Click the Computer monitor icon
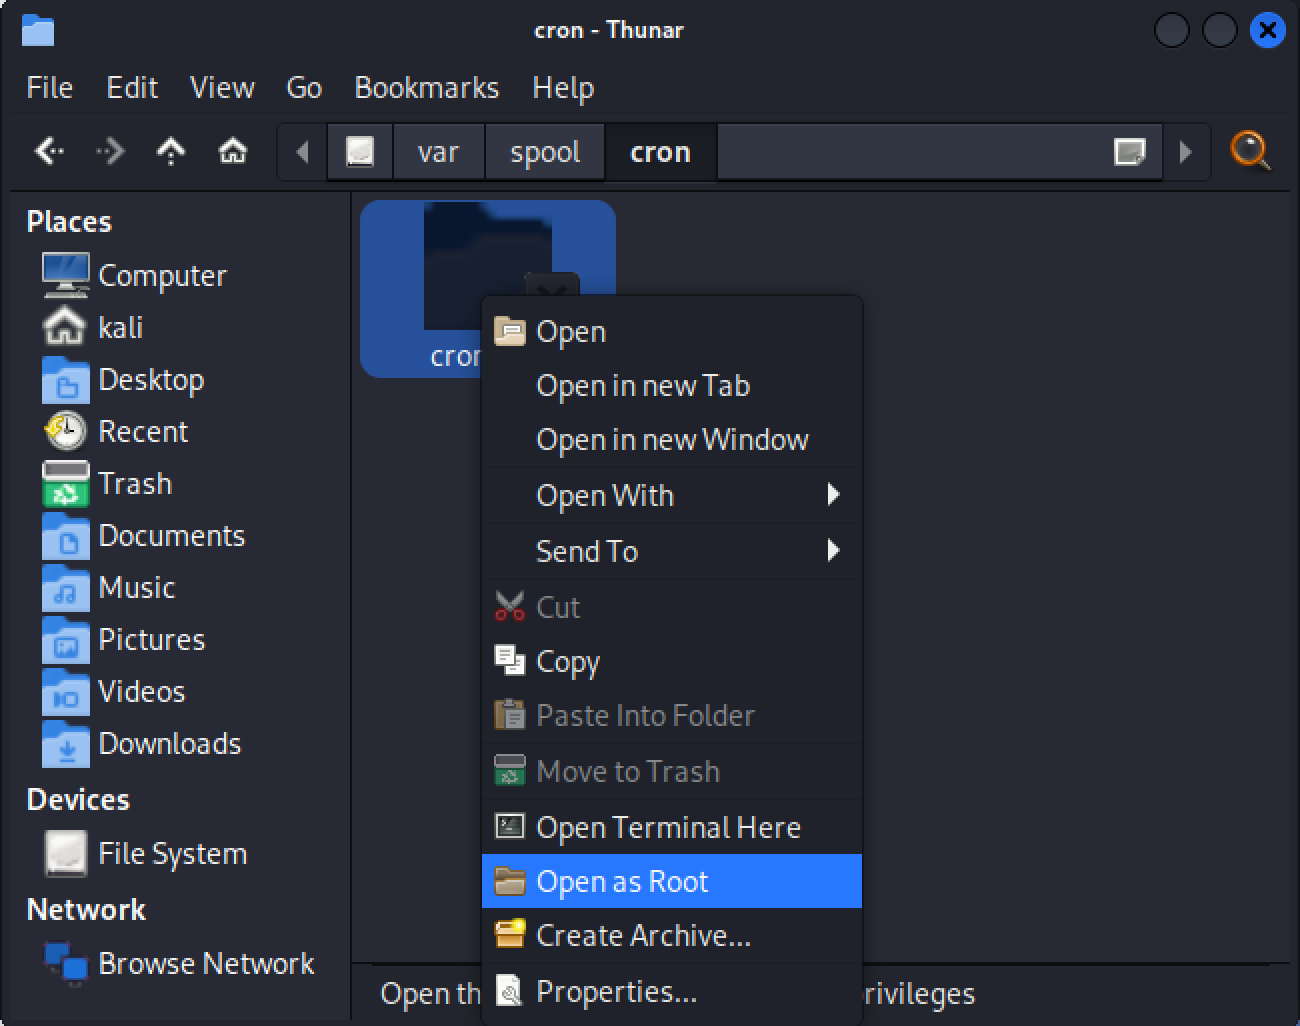Image resolution: width=1300 pixels, height=1026 pixels. point(66,275)
